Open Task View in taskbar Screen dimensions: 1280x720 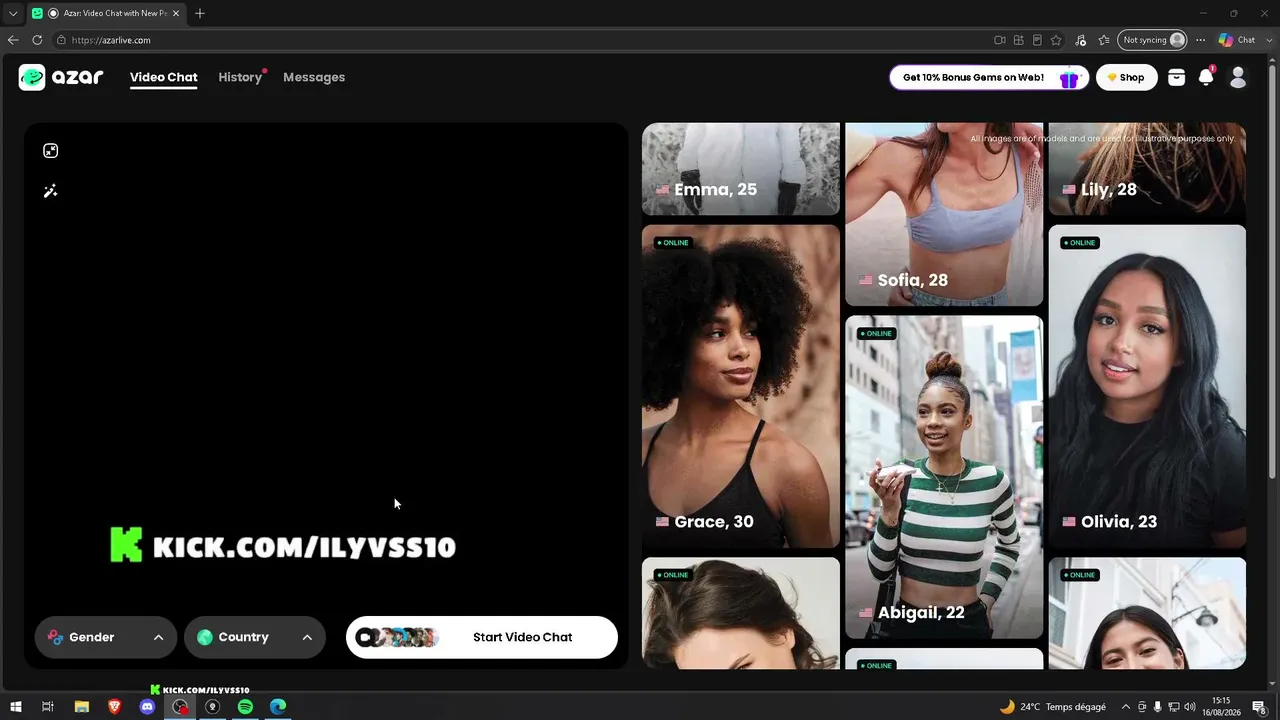tap(47, 707)
